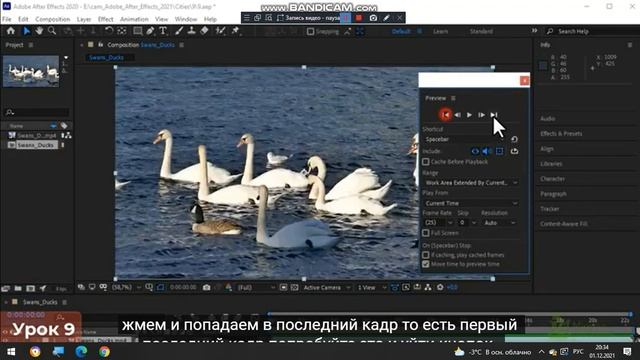Open the 1 View layout dropdown
Screen dimensions: 640x360
[x=371, y=287]
